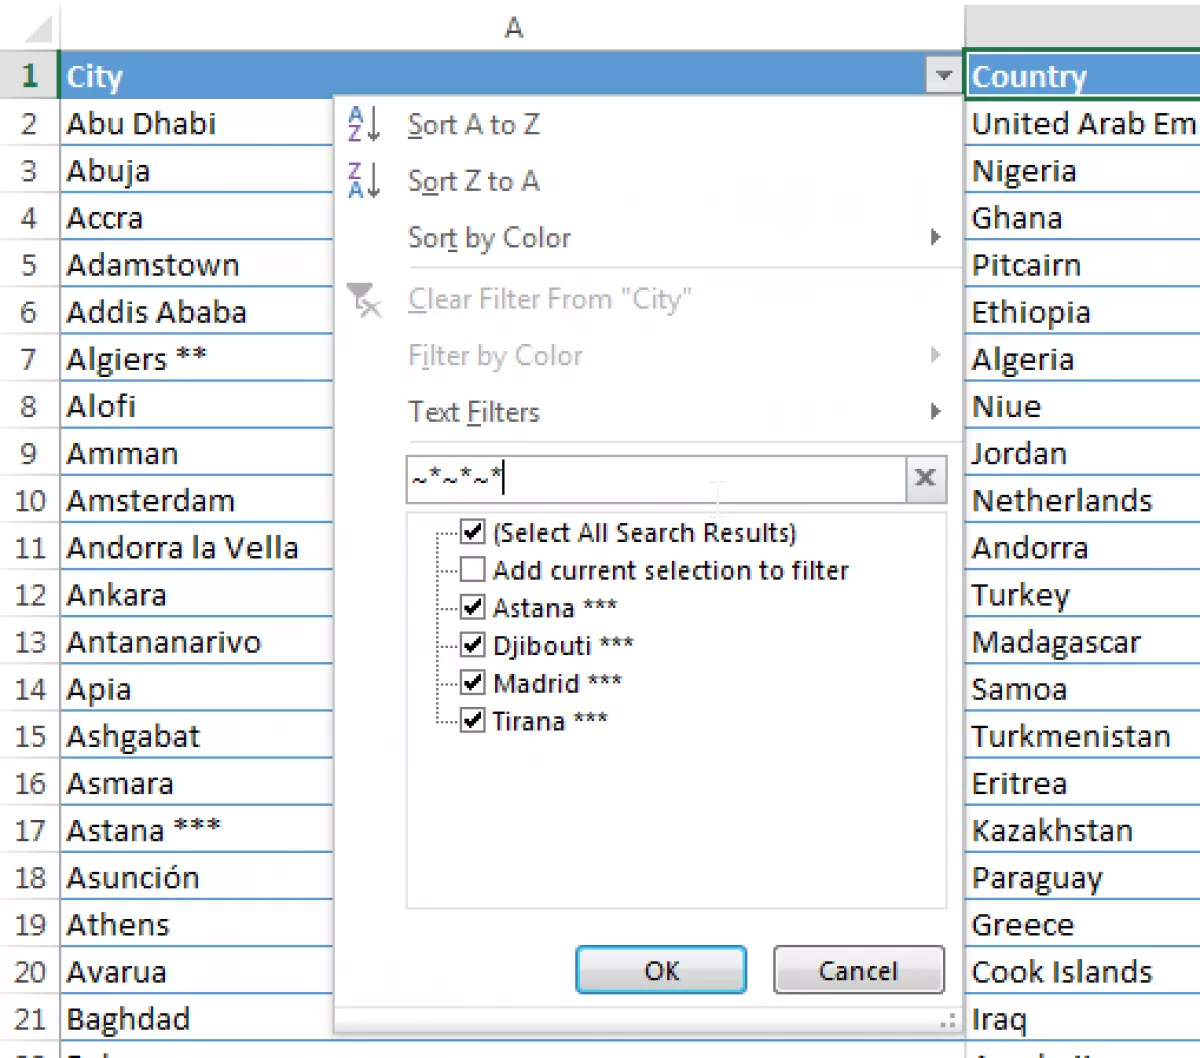Choose Sort A to Z menu item
This screenshot has width=1200, height=1058.
(474, 125)
